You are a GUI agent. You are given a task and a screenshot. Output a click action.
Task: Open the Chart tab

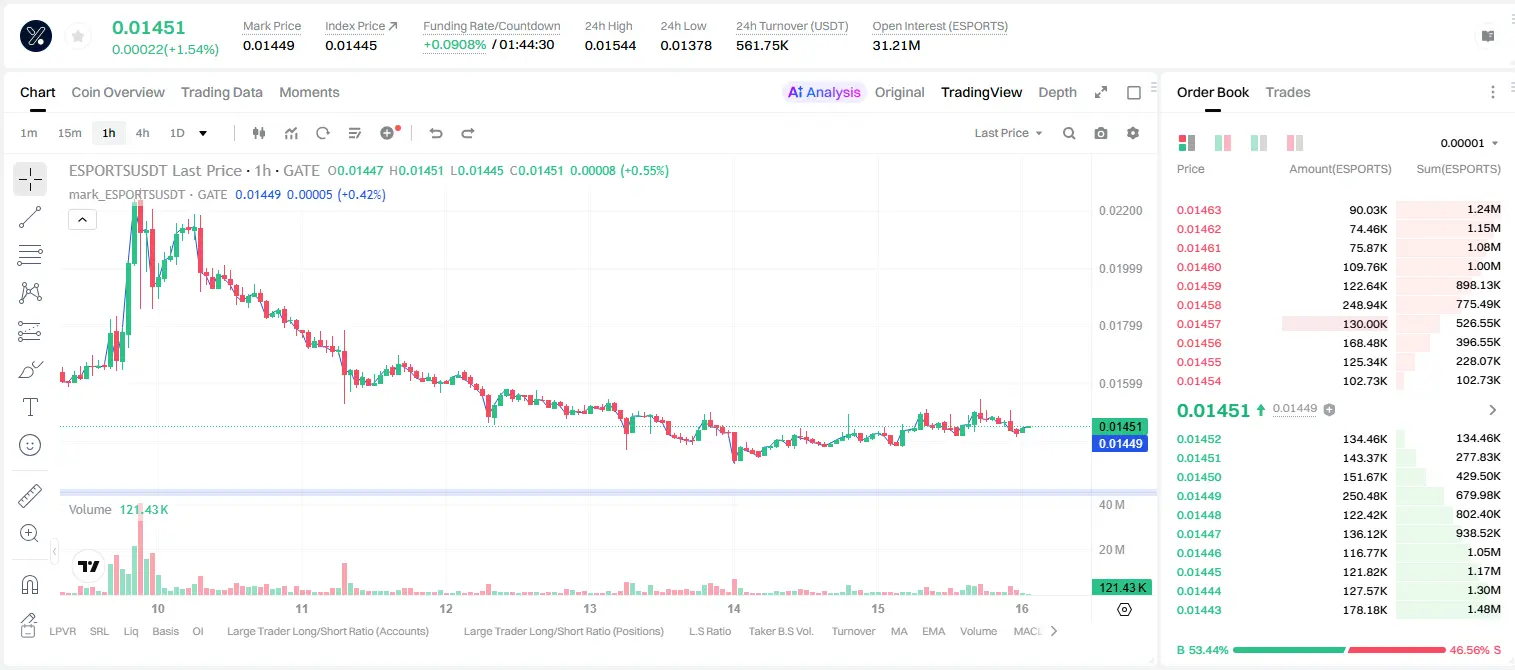(x=38, y=92)
